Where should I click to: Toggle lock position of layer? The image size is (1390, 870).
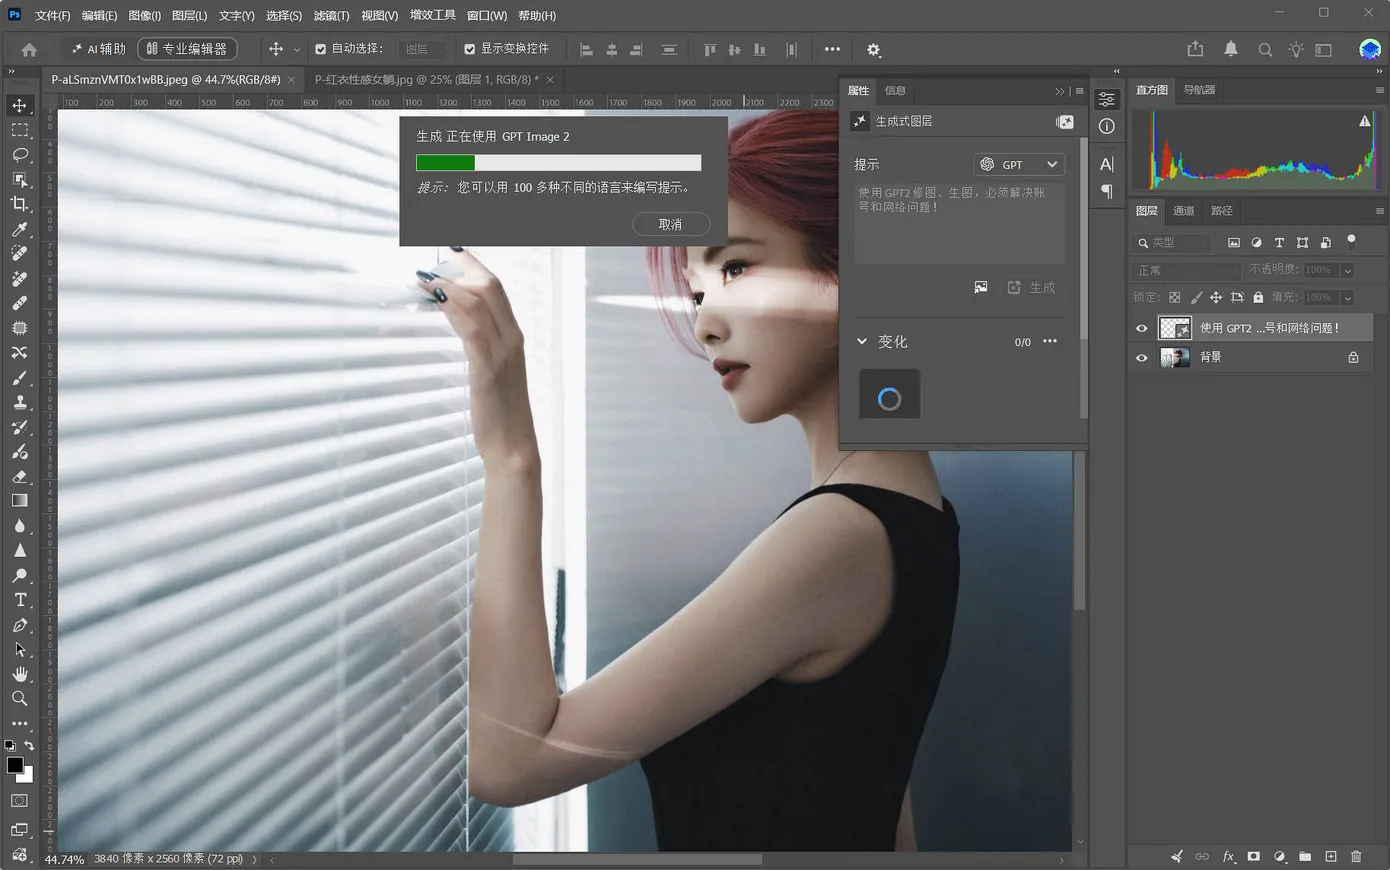click(1216, 297)
